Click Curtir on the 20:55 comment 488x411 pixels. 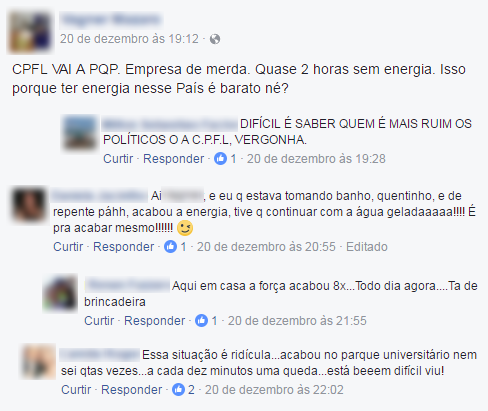click(68, 247)
